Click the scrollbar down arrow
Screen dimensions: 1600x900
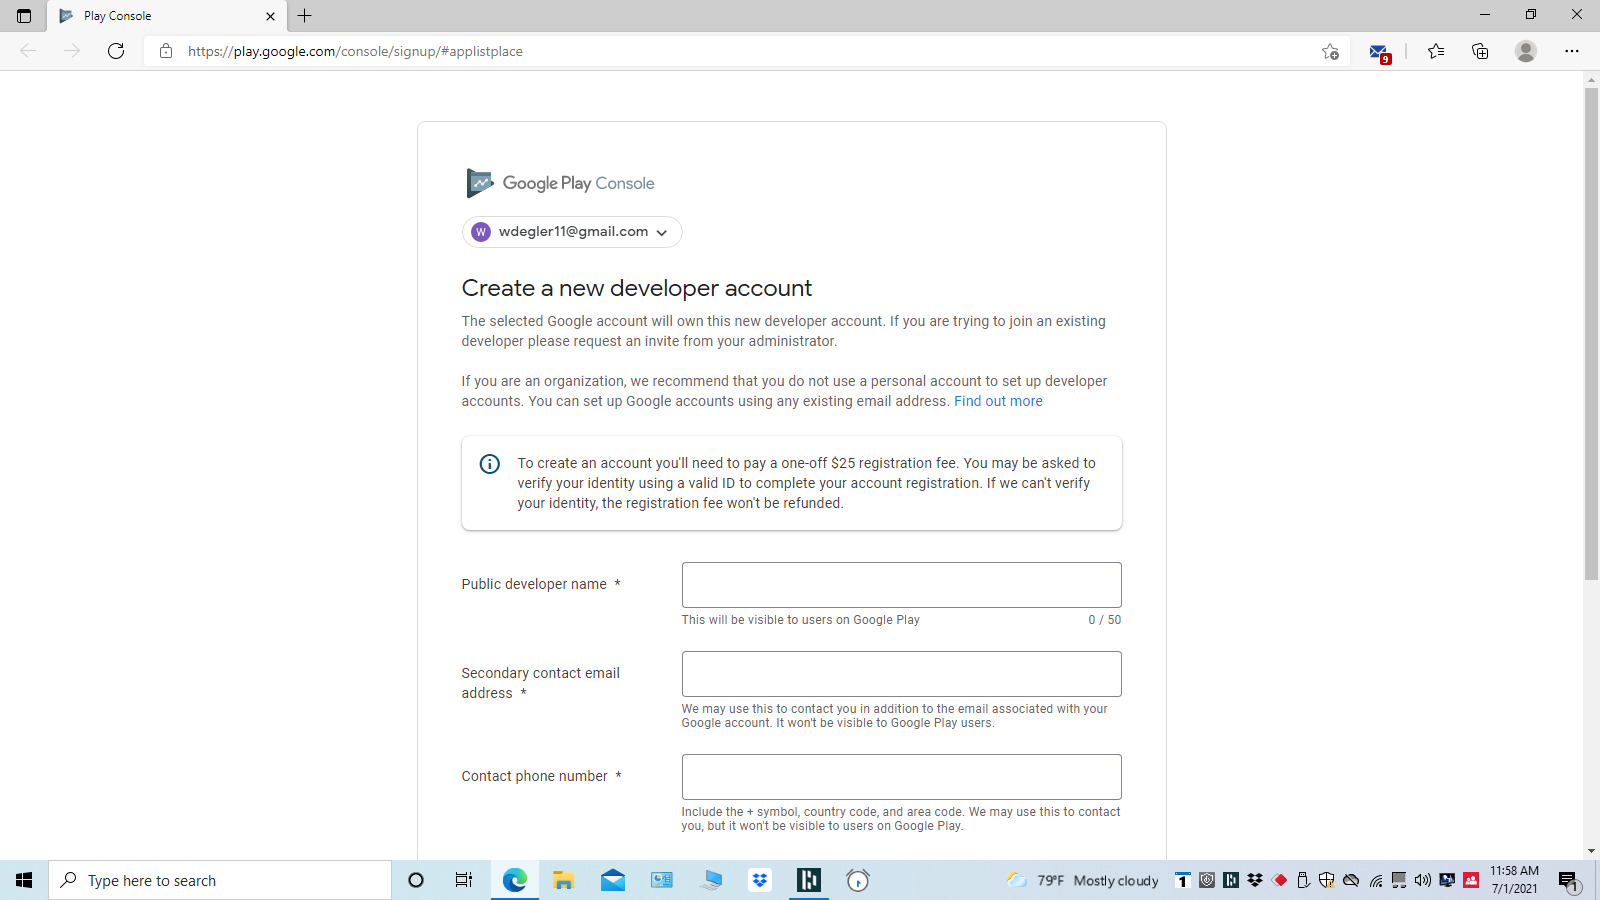[x=1591, y=851]
